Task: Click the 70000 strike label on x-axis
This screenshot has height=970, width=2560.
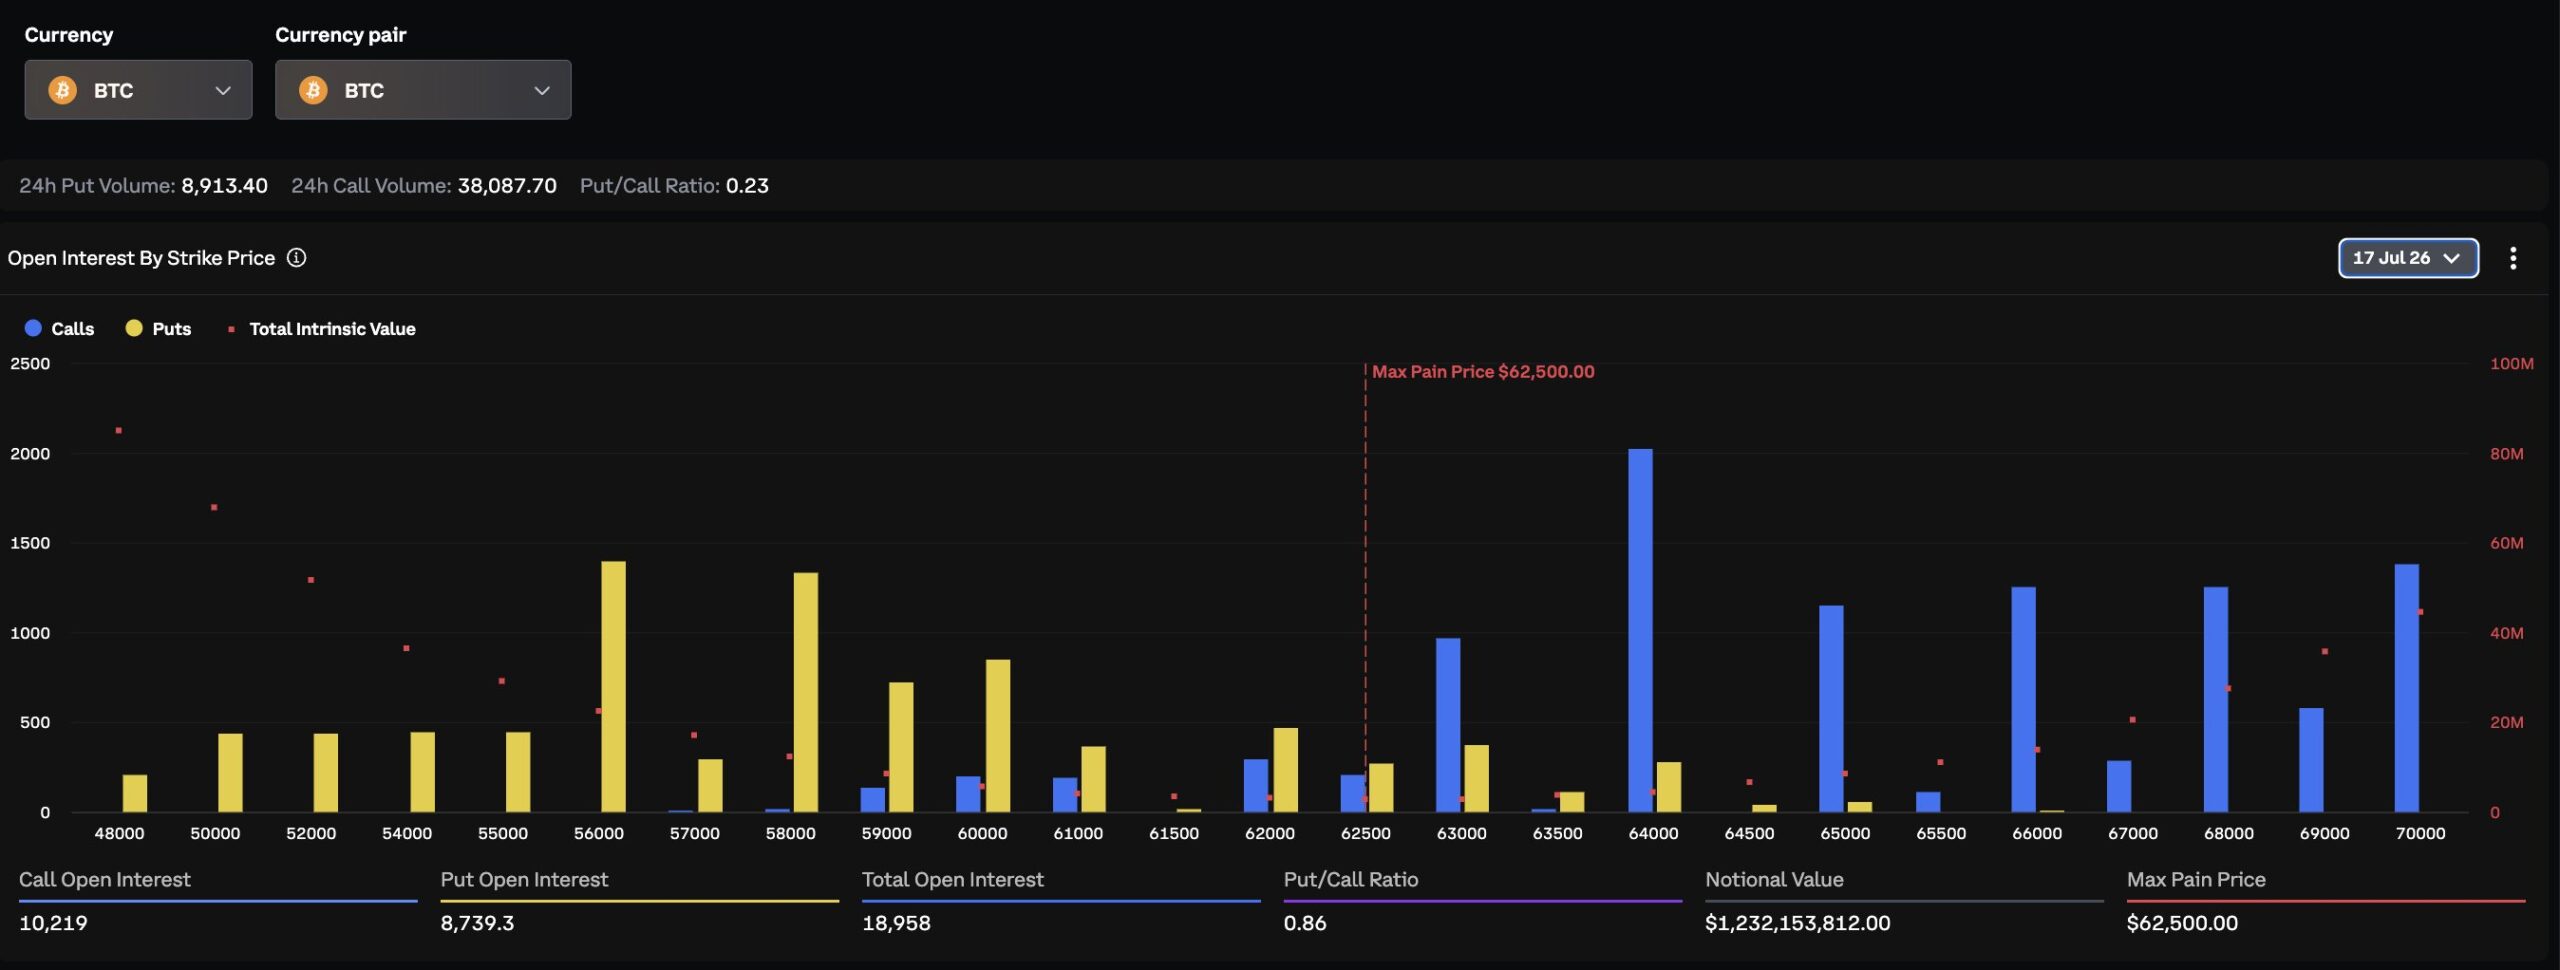Action: (x=2420, y=833)
